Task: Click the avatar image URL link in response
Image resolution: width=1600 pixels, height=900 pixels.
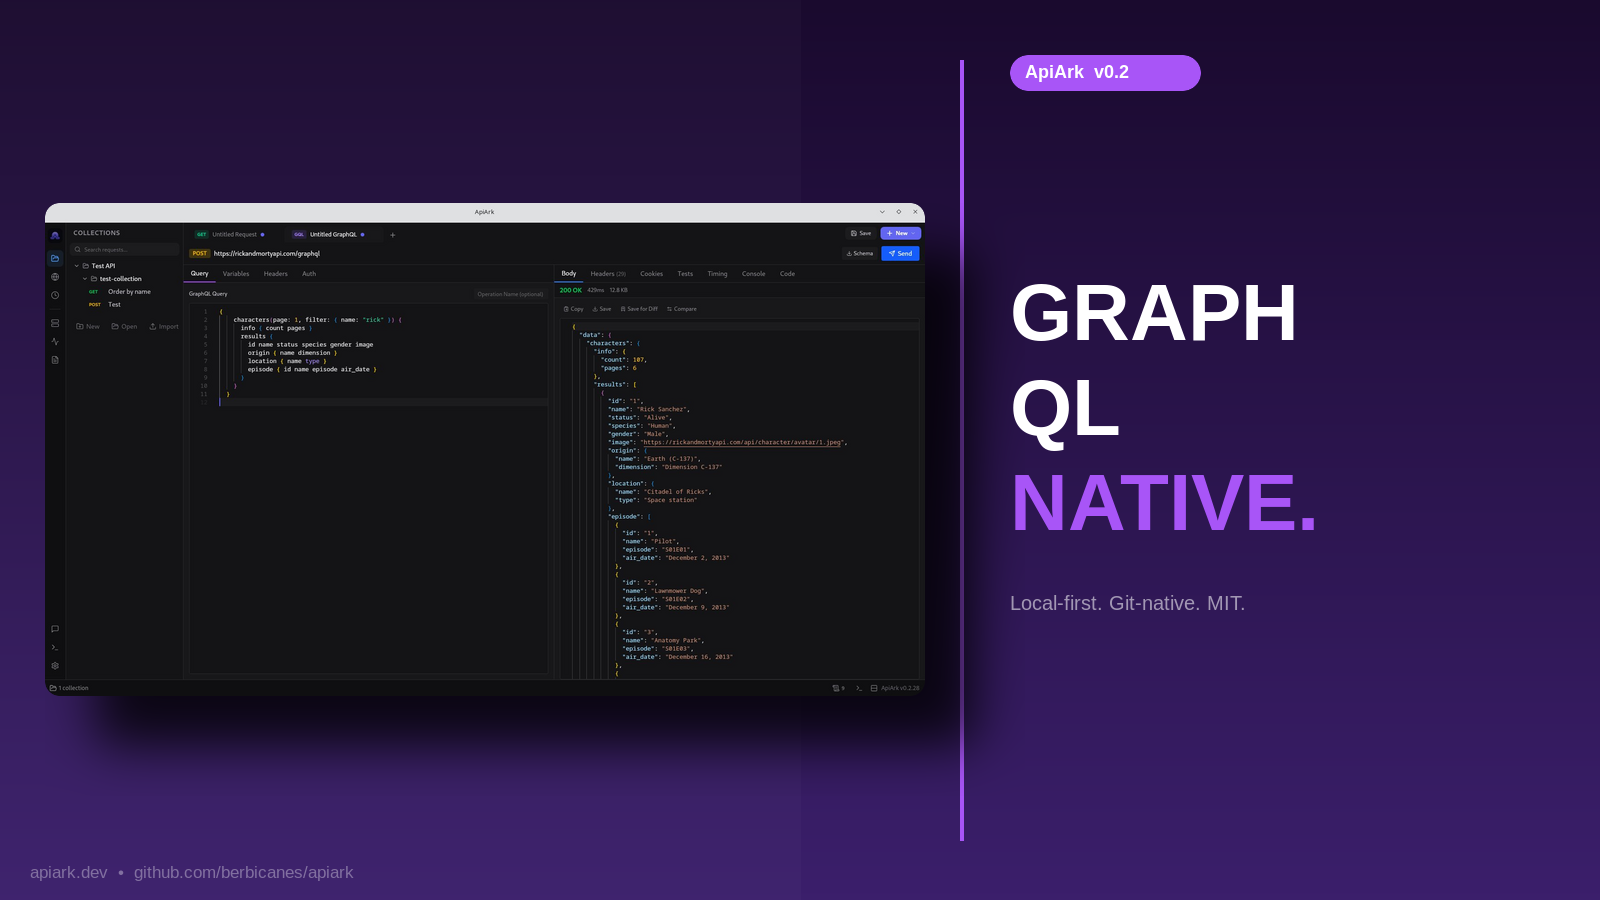Action: coord(742,442)
